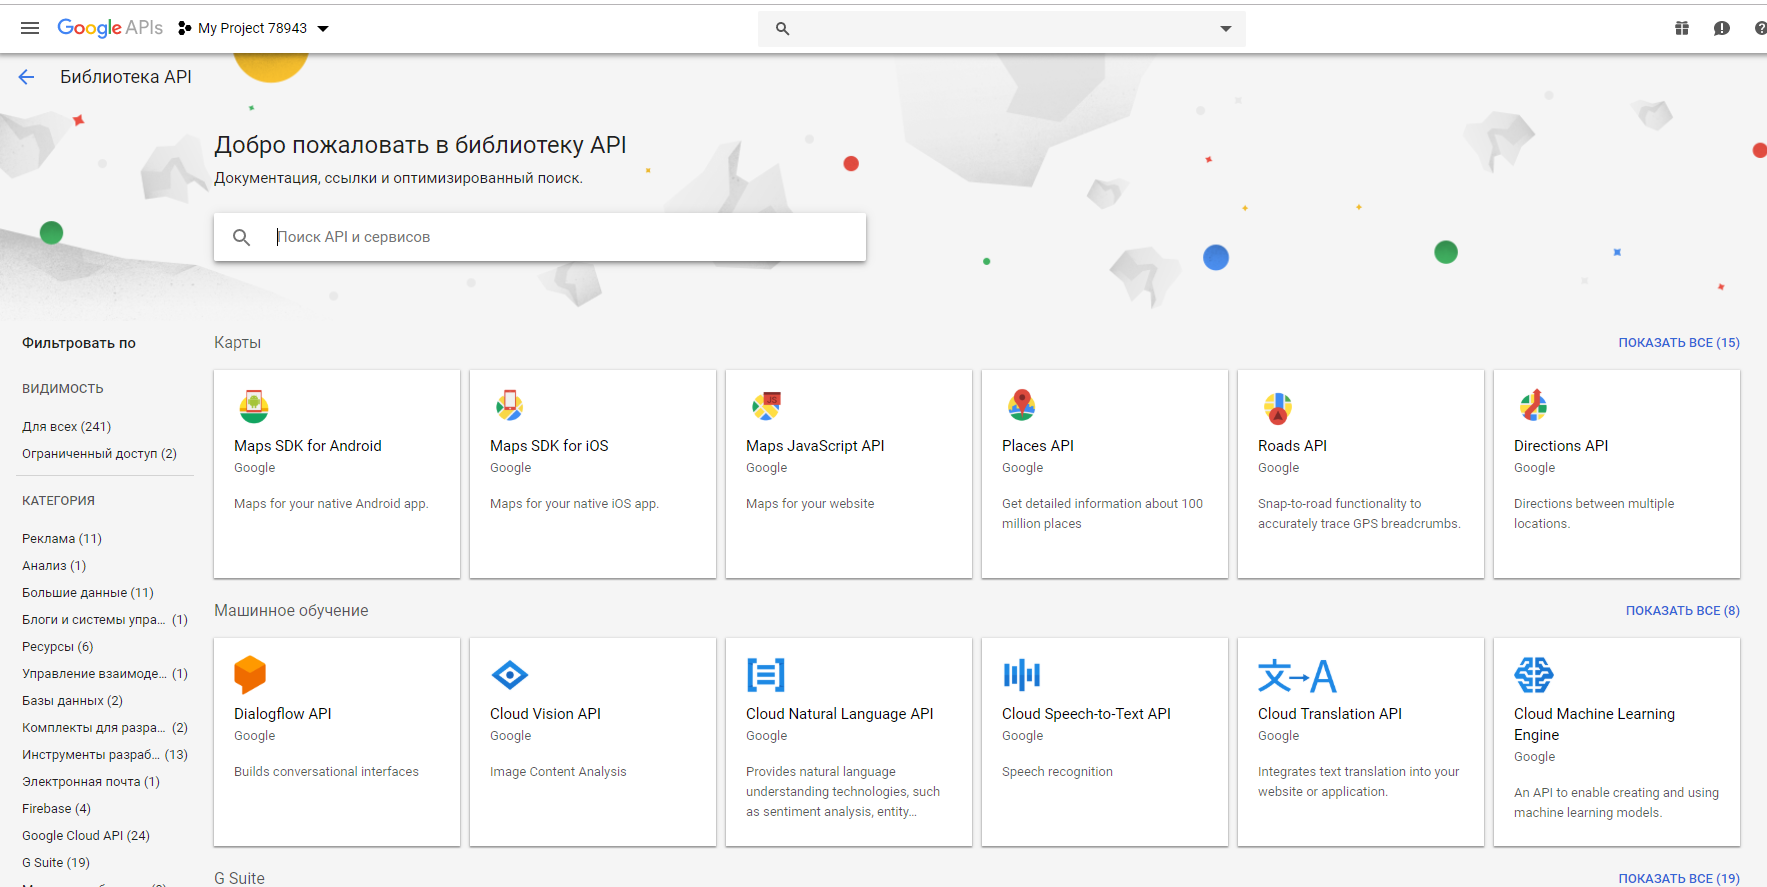The width and height of the screenshot is (1767, 887).
Task: Click the Библиотека API page title
Action: tap(126, 77)
